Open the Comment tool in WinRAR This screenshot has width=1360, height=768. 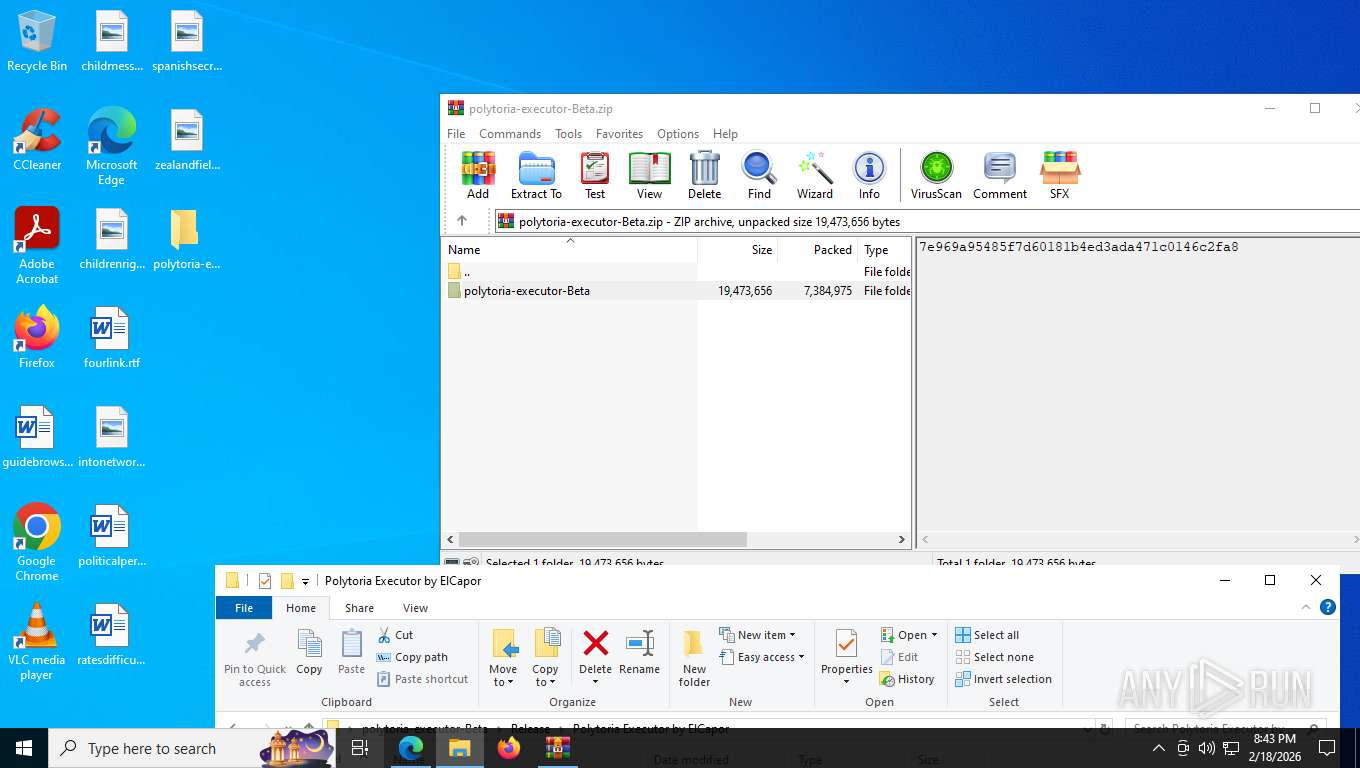click(x=1000, y=175)
